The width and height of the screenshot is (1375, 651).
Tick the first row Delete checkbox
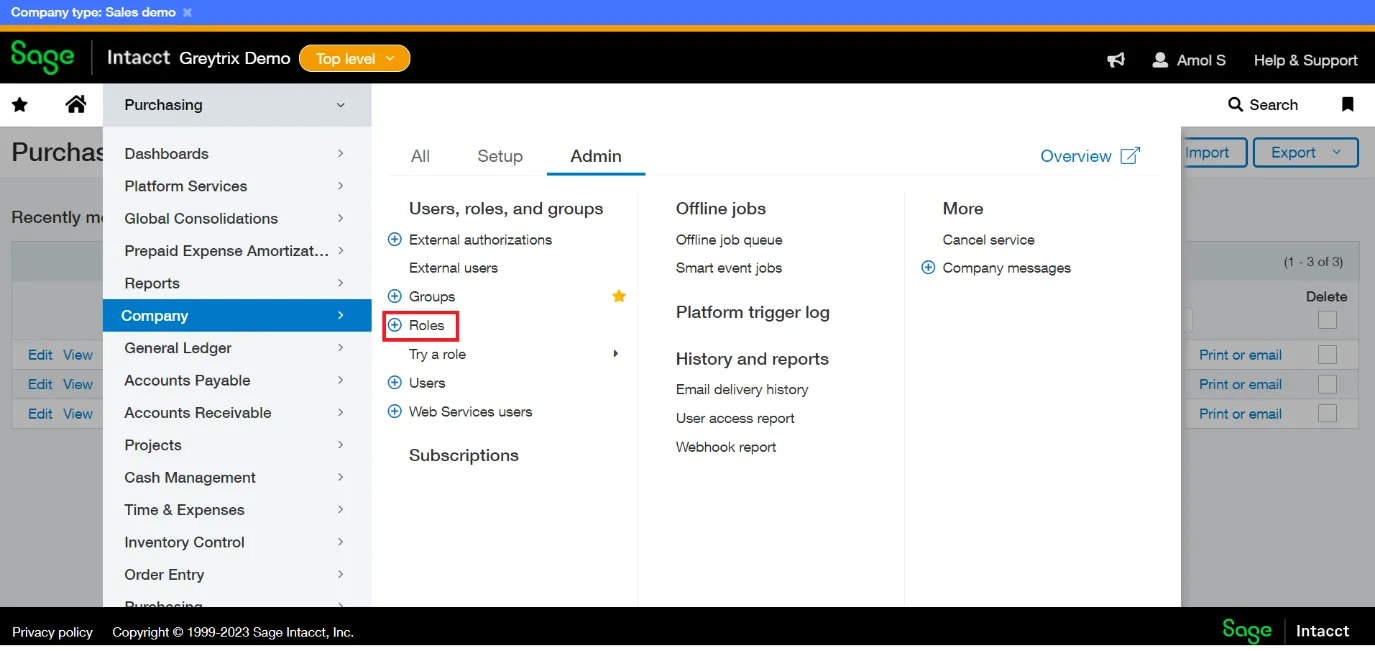[x=1327, y=355]
